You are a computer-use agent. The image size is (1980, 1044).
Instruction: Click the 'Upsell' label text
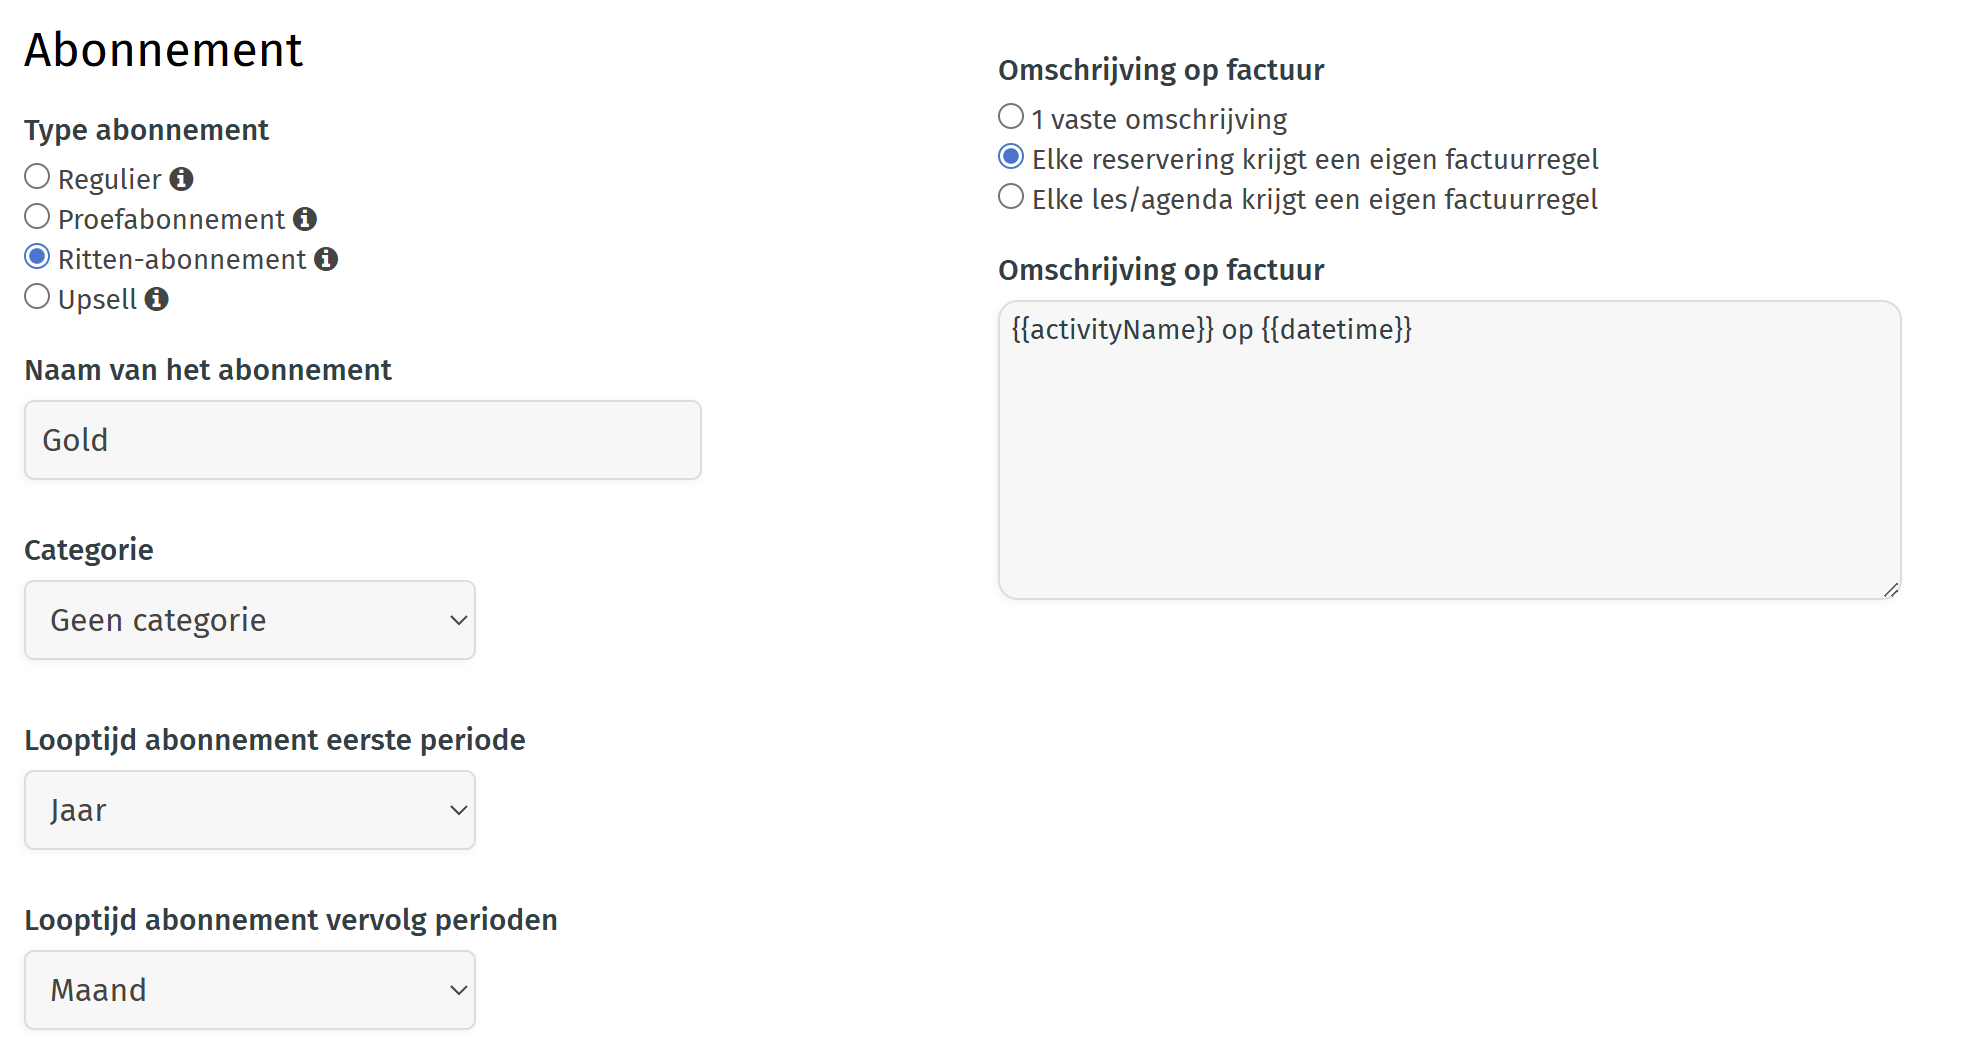(97, 299)
